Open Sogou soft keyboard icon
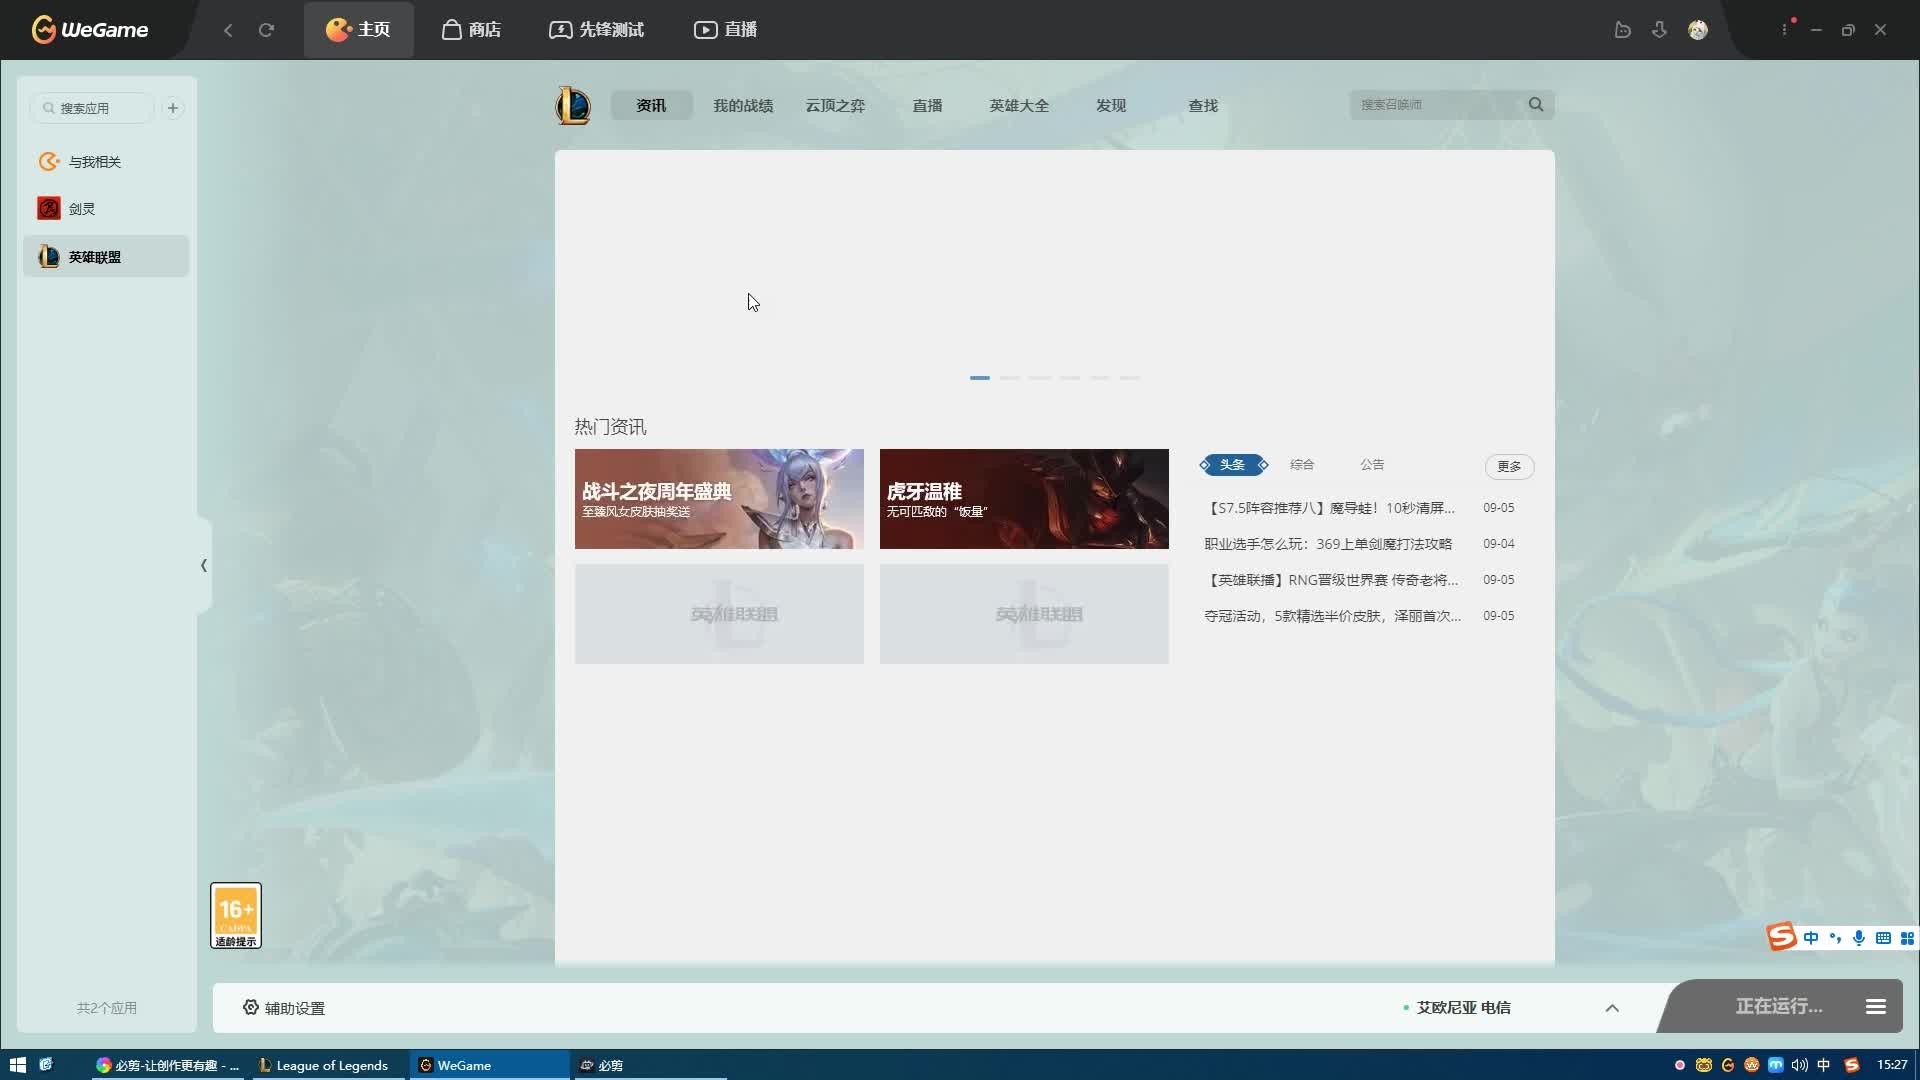The height and width of the screenshot is (1080, 1920). [1883, 938]
